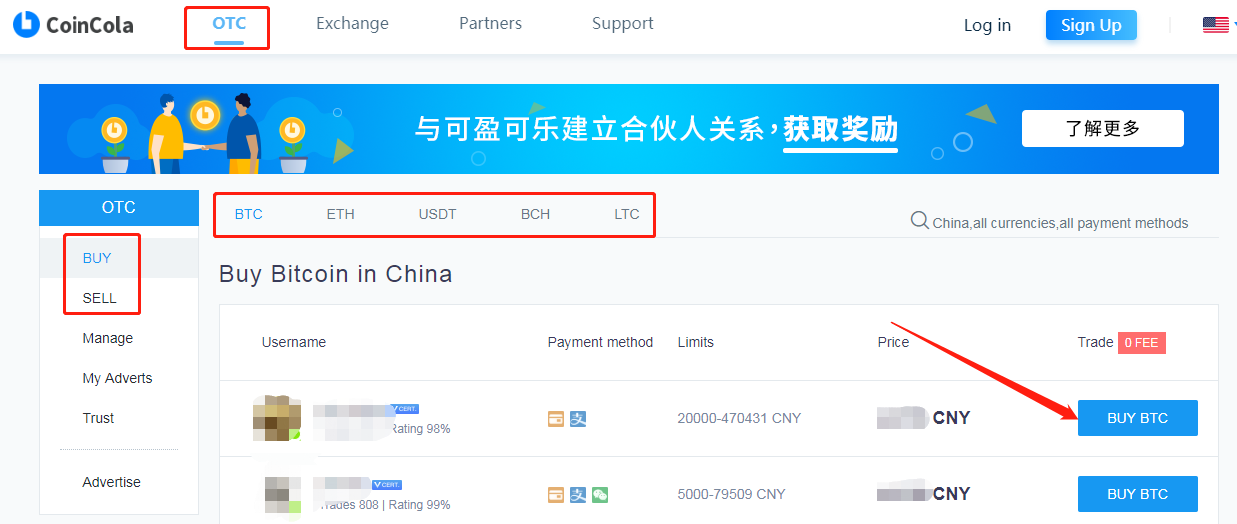Click the Log in link
The image size is (1237, 524).
click(987, 25)
